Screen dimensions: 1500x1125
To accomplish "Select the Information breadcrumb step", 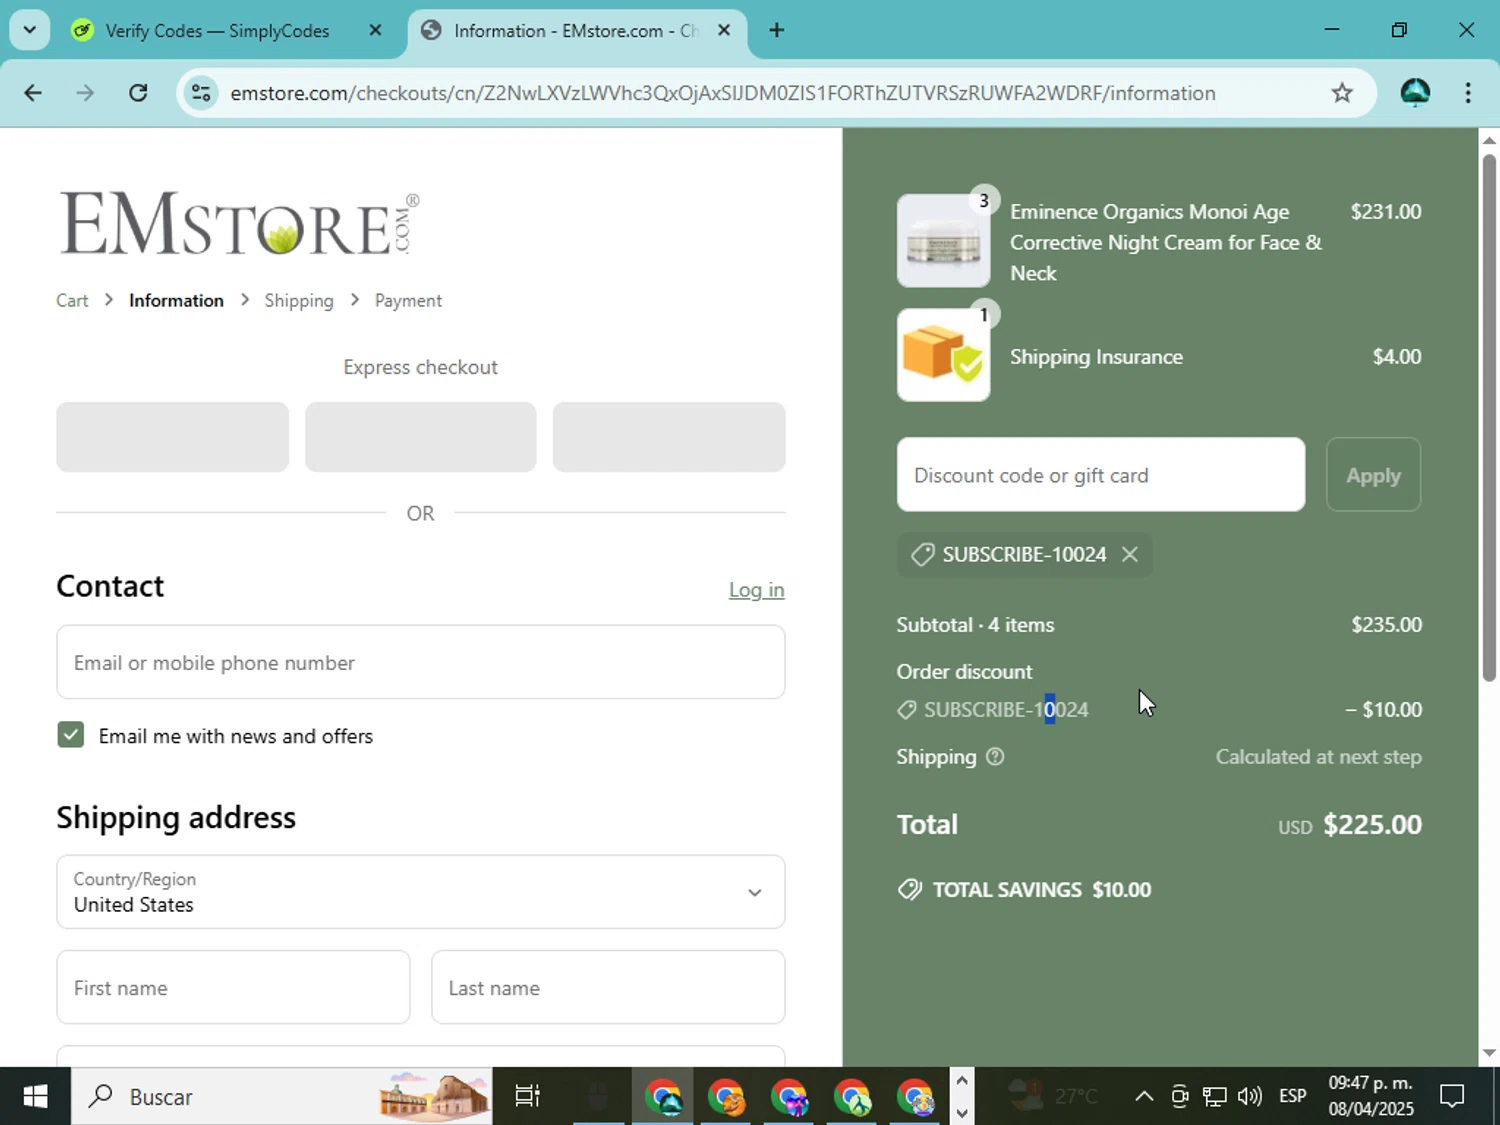I will pos(176,301).
